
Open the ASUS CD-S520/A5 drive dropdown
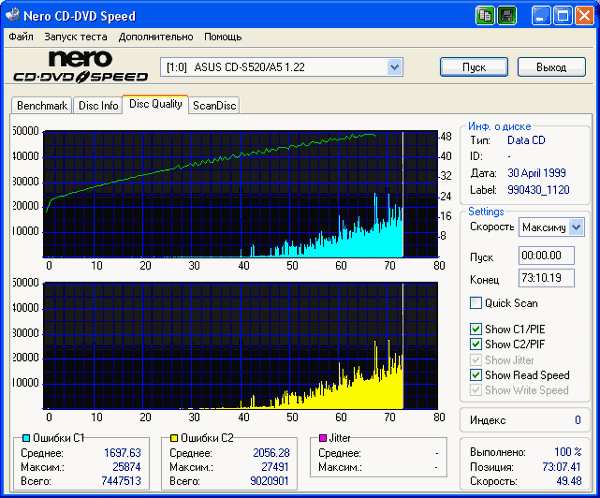394,67
